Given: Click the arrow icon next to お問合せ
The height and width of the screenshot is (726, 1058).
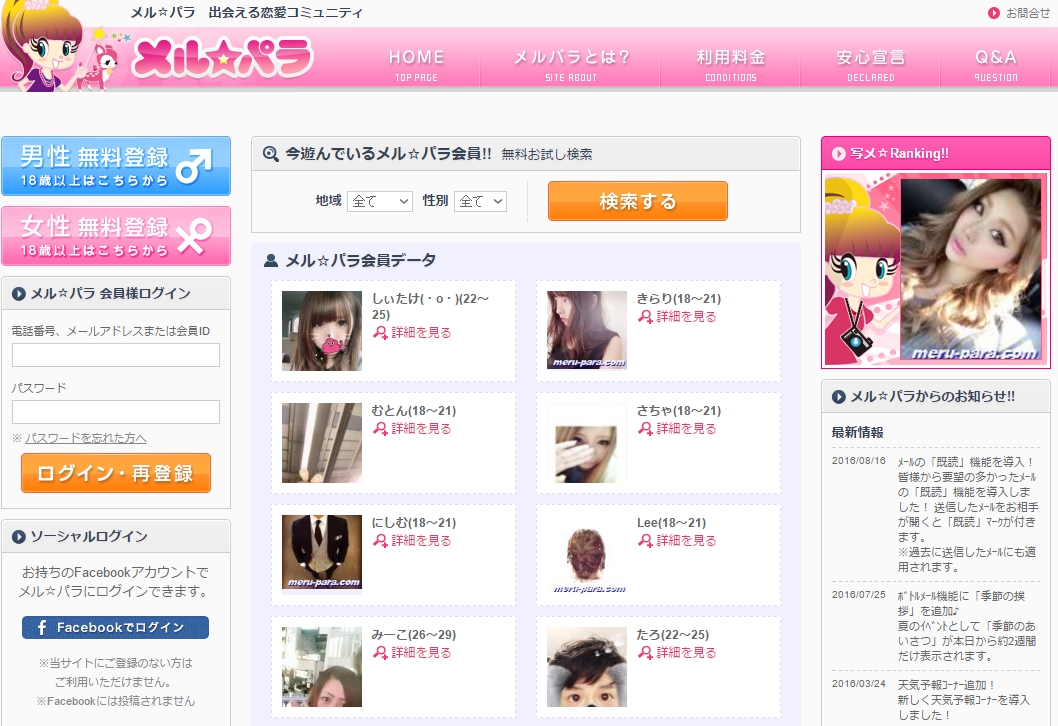Looking at the screenshot, I should click(x=994, y=13).
